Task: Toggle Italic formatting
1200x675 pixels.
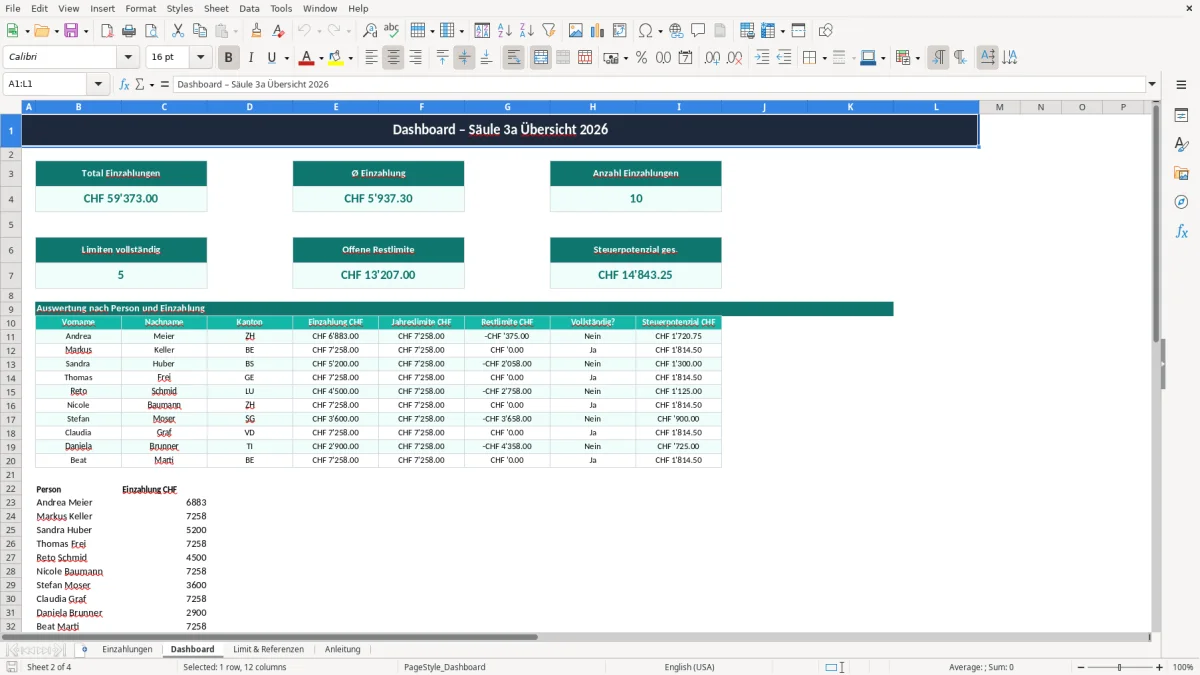Action: [x=251, y=58]
